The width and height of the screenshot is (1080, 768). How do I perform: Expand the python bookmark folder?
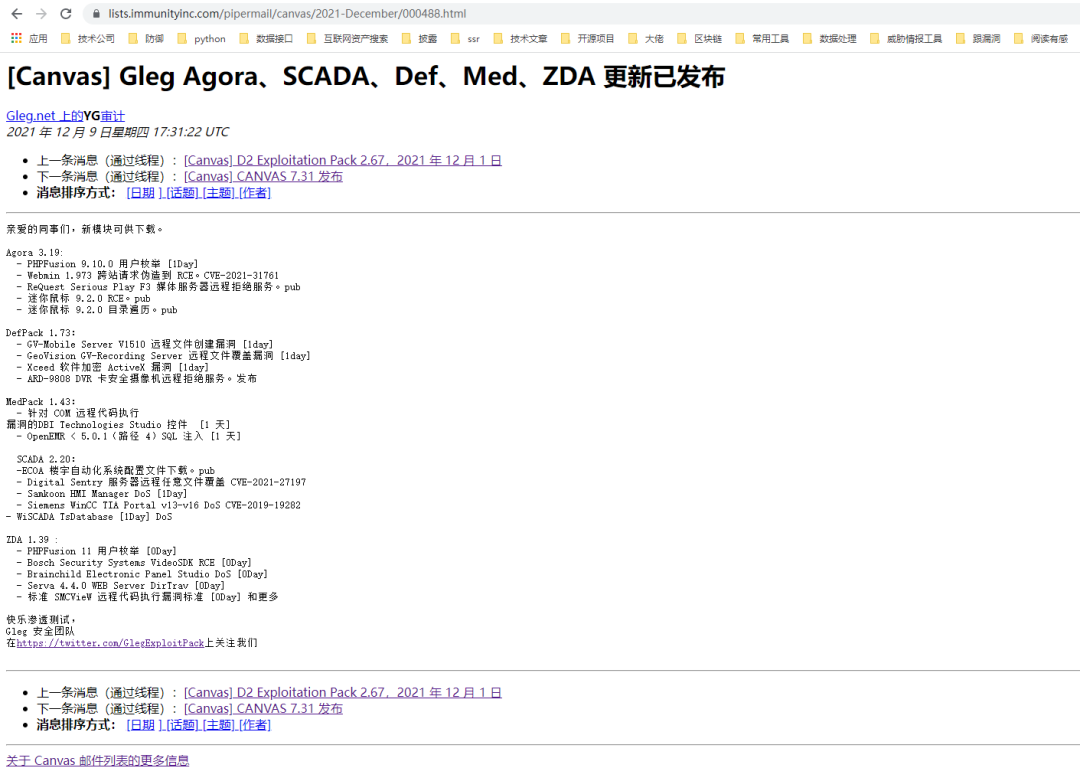pos(202,39)
